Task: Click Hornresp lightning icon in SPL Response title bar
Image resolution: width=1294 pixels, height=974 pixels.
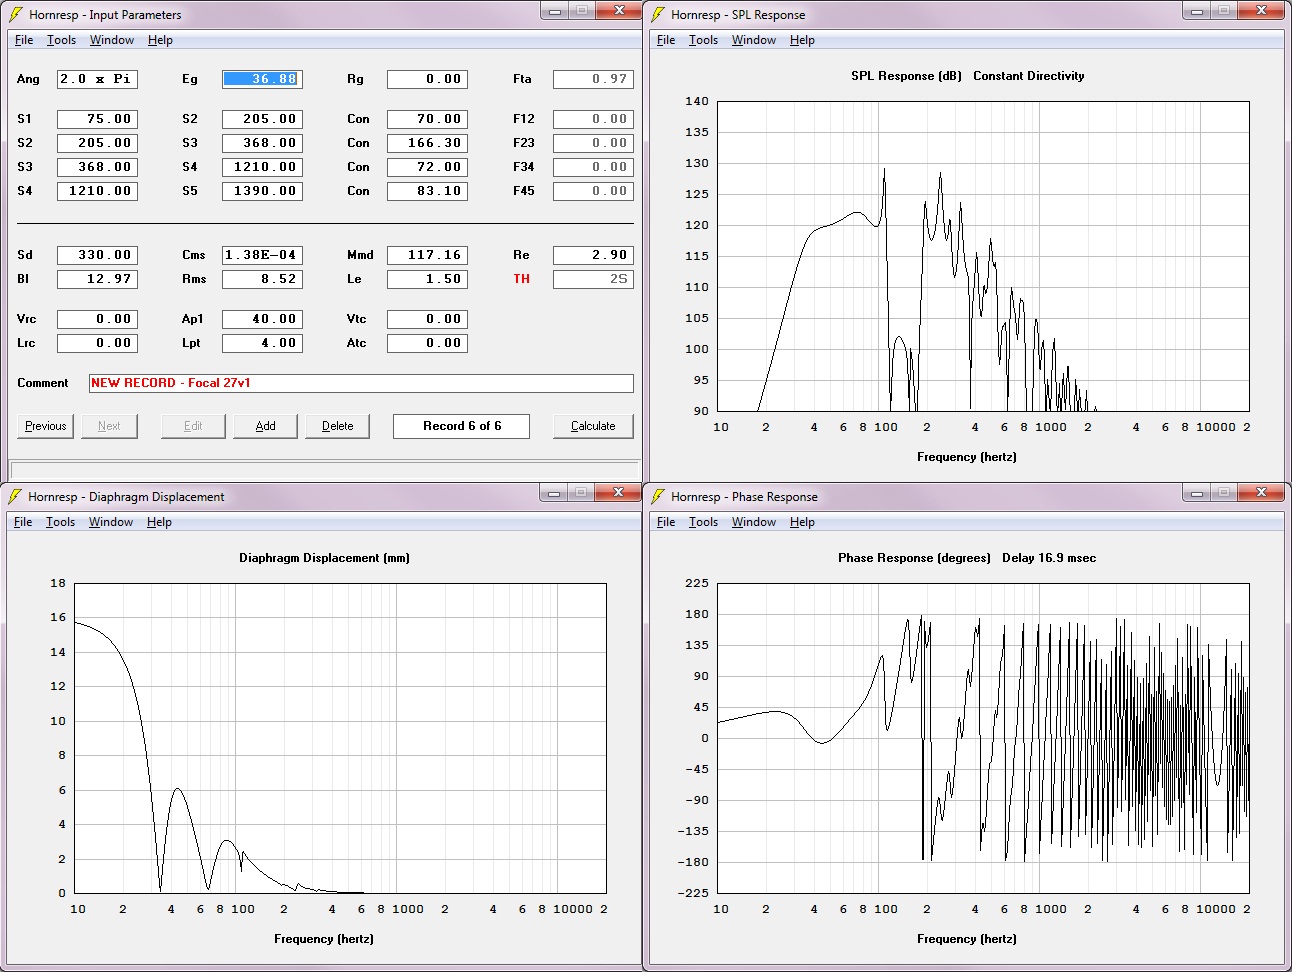Action: [658, 14]
